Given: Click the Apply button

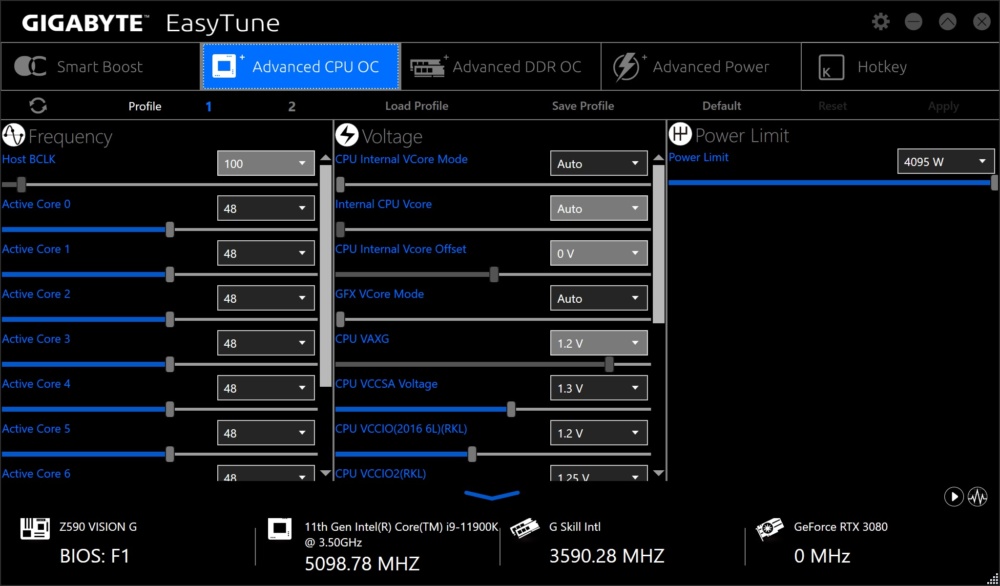Looking at the screenshot, I should tap(943, 106).
